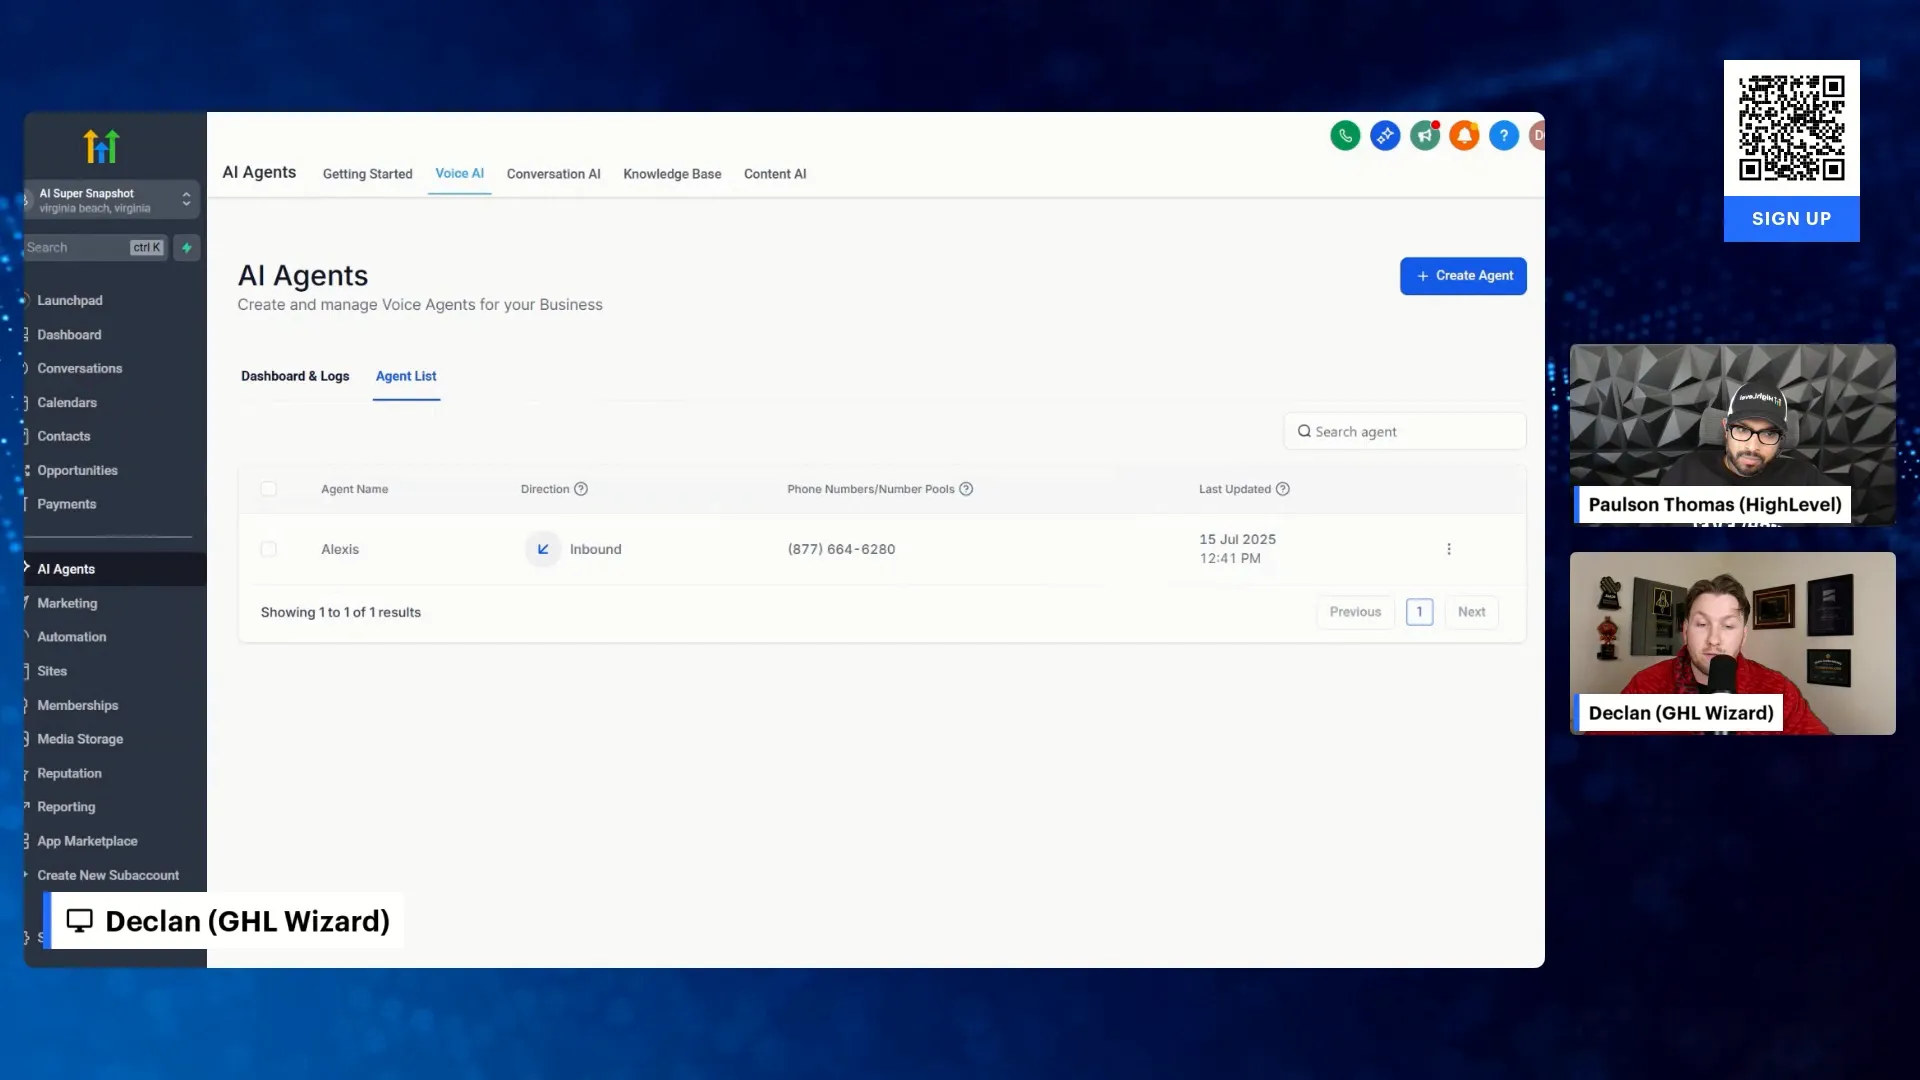Click the Paulson Thomas video thumbnail

coord(1733,435)
